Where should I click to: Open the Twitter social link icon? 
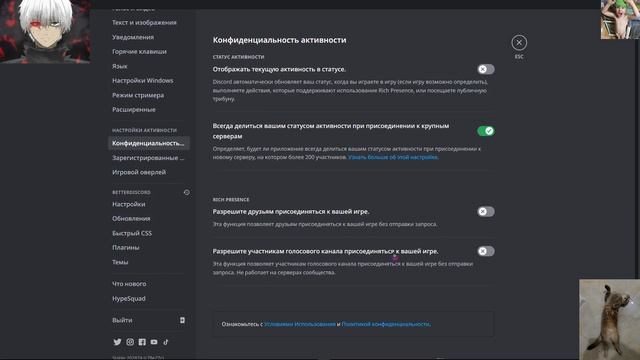(x=117, y=342)
